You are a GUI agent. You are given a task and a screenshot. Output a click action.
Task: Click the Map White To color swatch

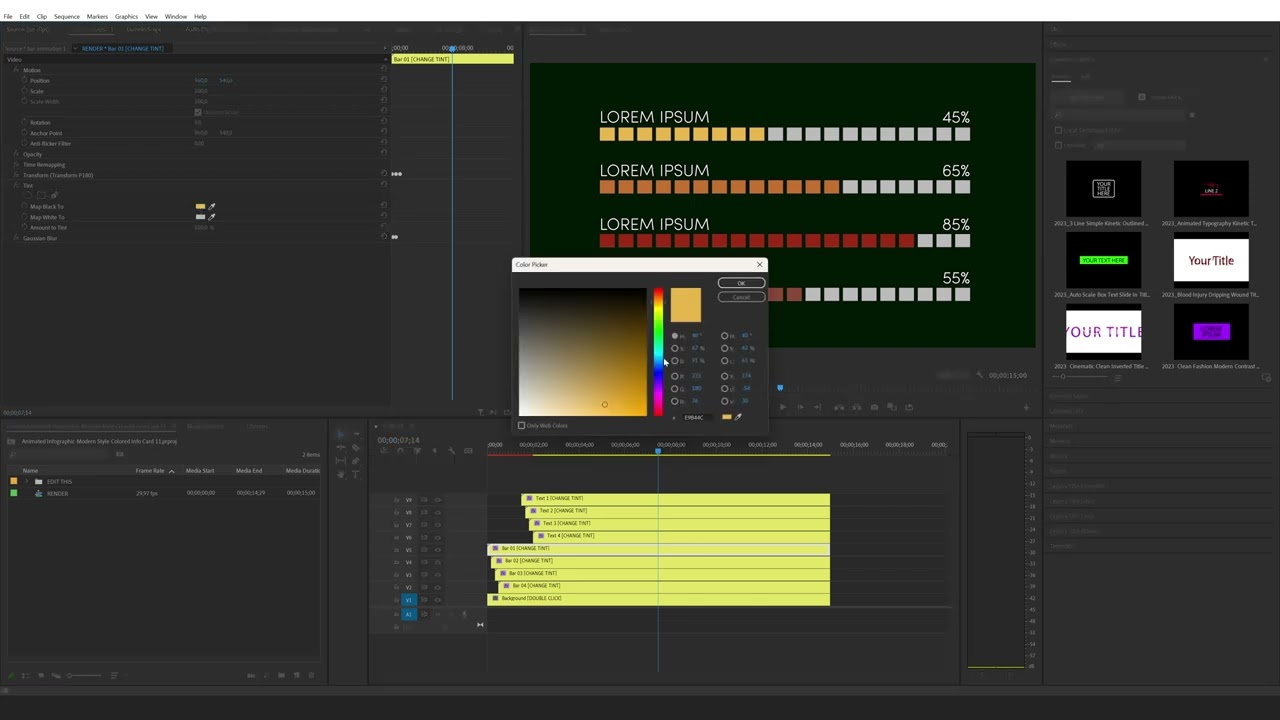click(x=200, y=217)
